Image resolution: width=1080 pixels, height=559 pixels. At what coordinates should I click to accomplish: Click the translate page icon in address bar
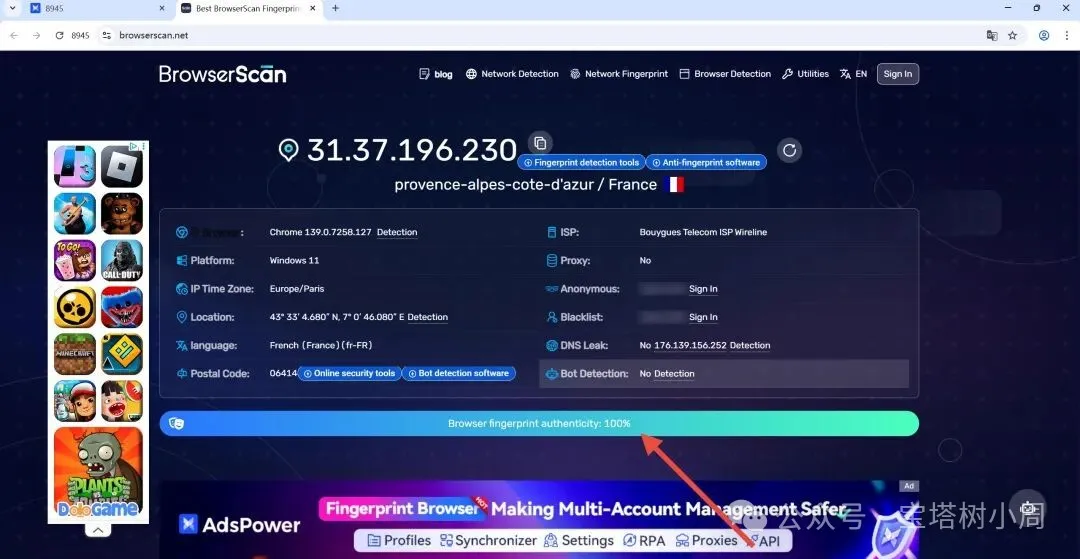point(991,35)
